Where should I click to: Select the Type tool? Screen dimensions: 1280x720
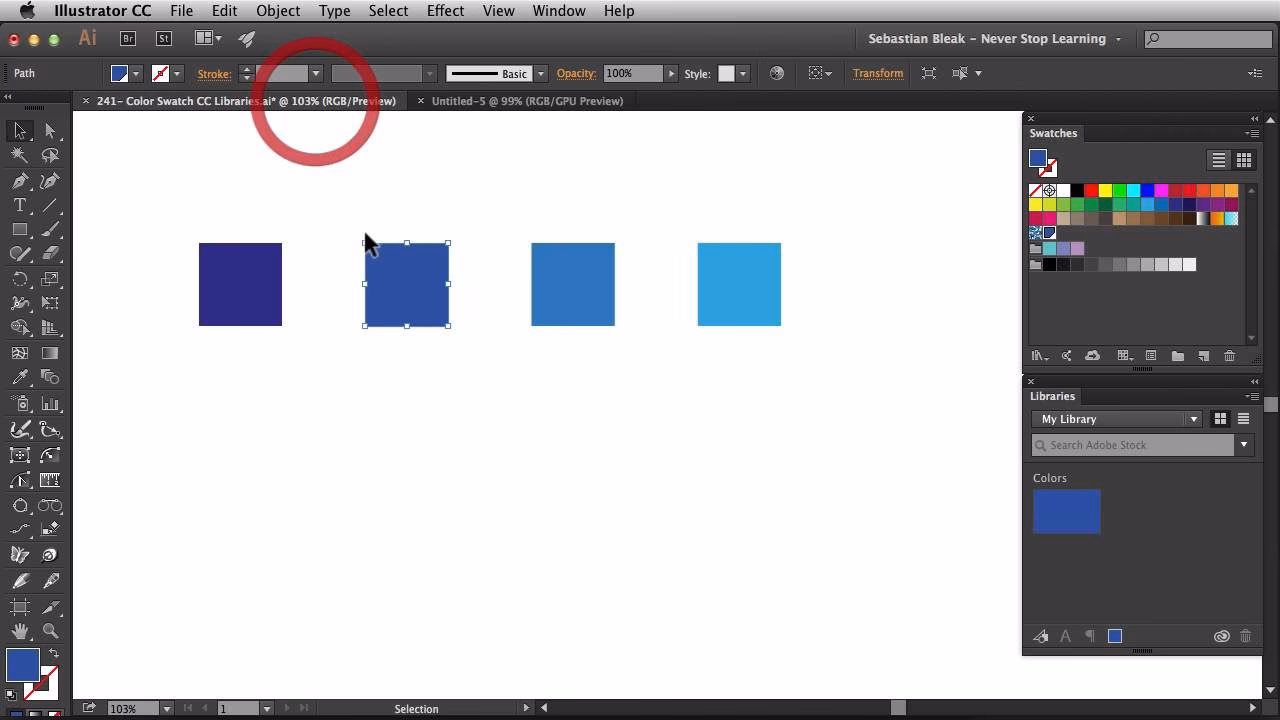point(18,204)
